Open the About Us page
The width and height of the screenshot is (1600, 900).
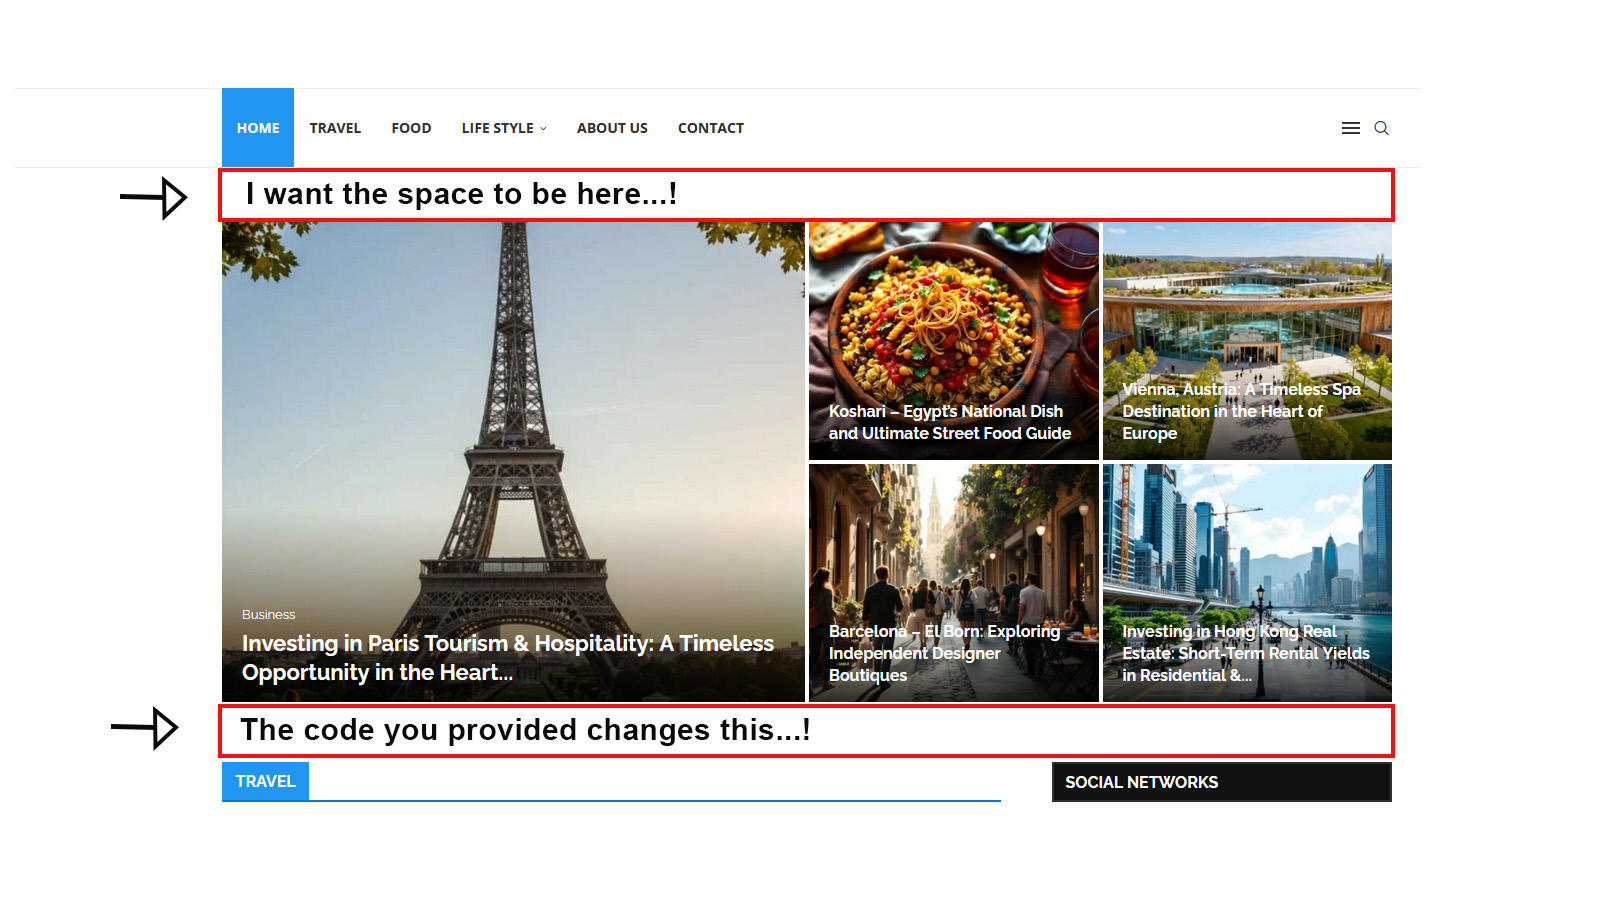point(612,128)
